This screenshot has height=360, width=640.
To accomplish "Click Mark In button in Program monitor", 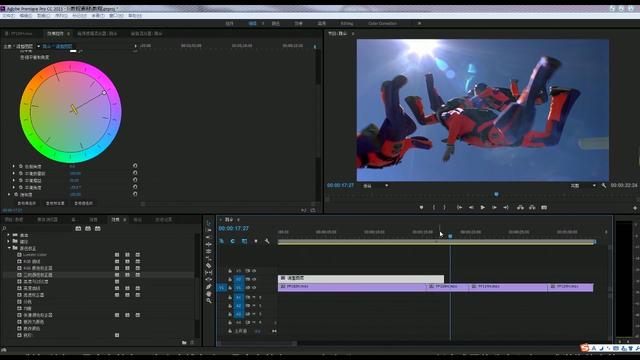I will [x=433, y=207].
